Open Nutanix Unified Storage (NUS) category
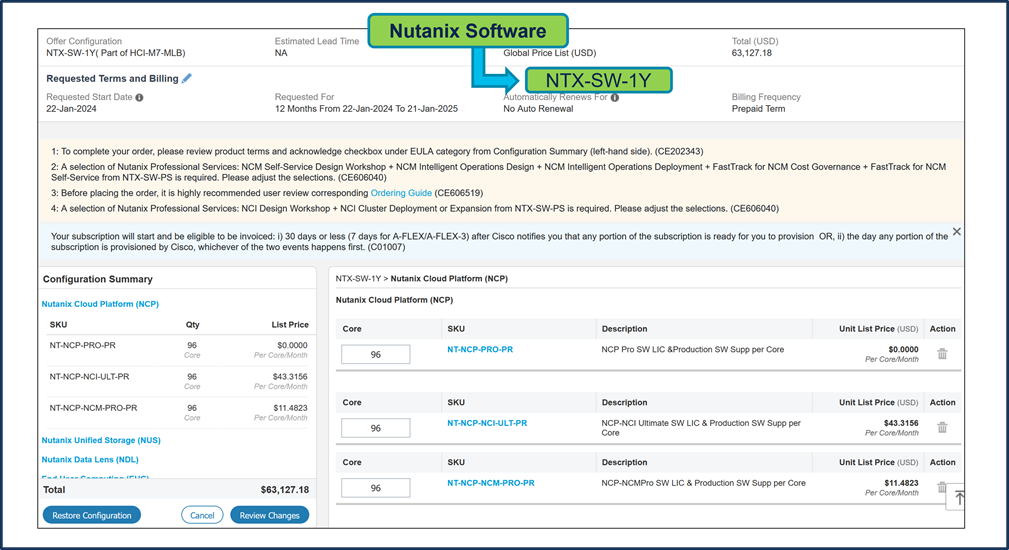1009x550 pixels. tap(101, 440)
